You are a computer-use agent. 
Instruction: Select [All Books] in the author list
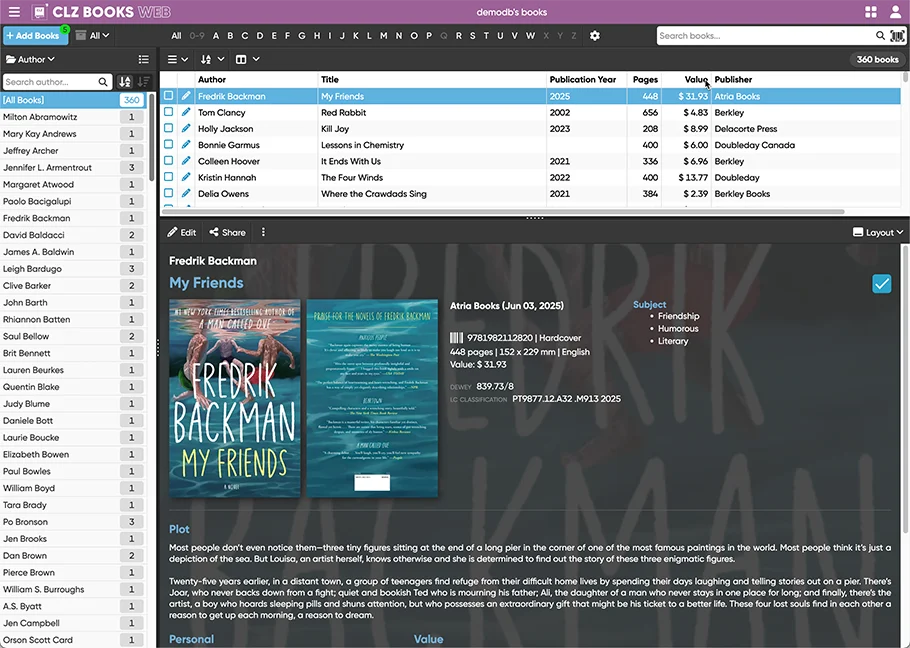[74, 100]
